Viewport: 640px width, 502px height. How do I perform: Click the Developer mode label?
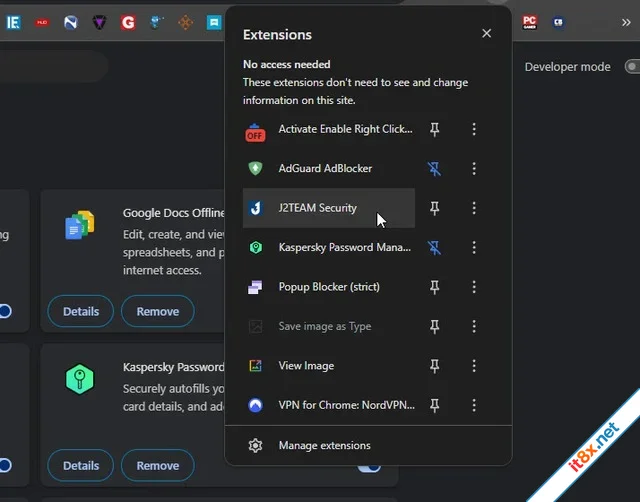click(567, 67)
